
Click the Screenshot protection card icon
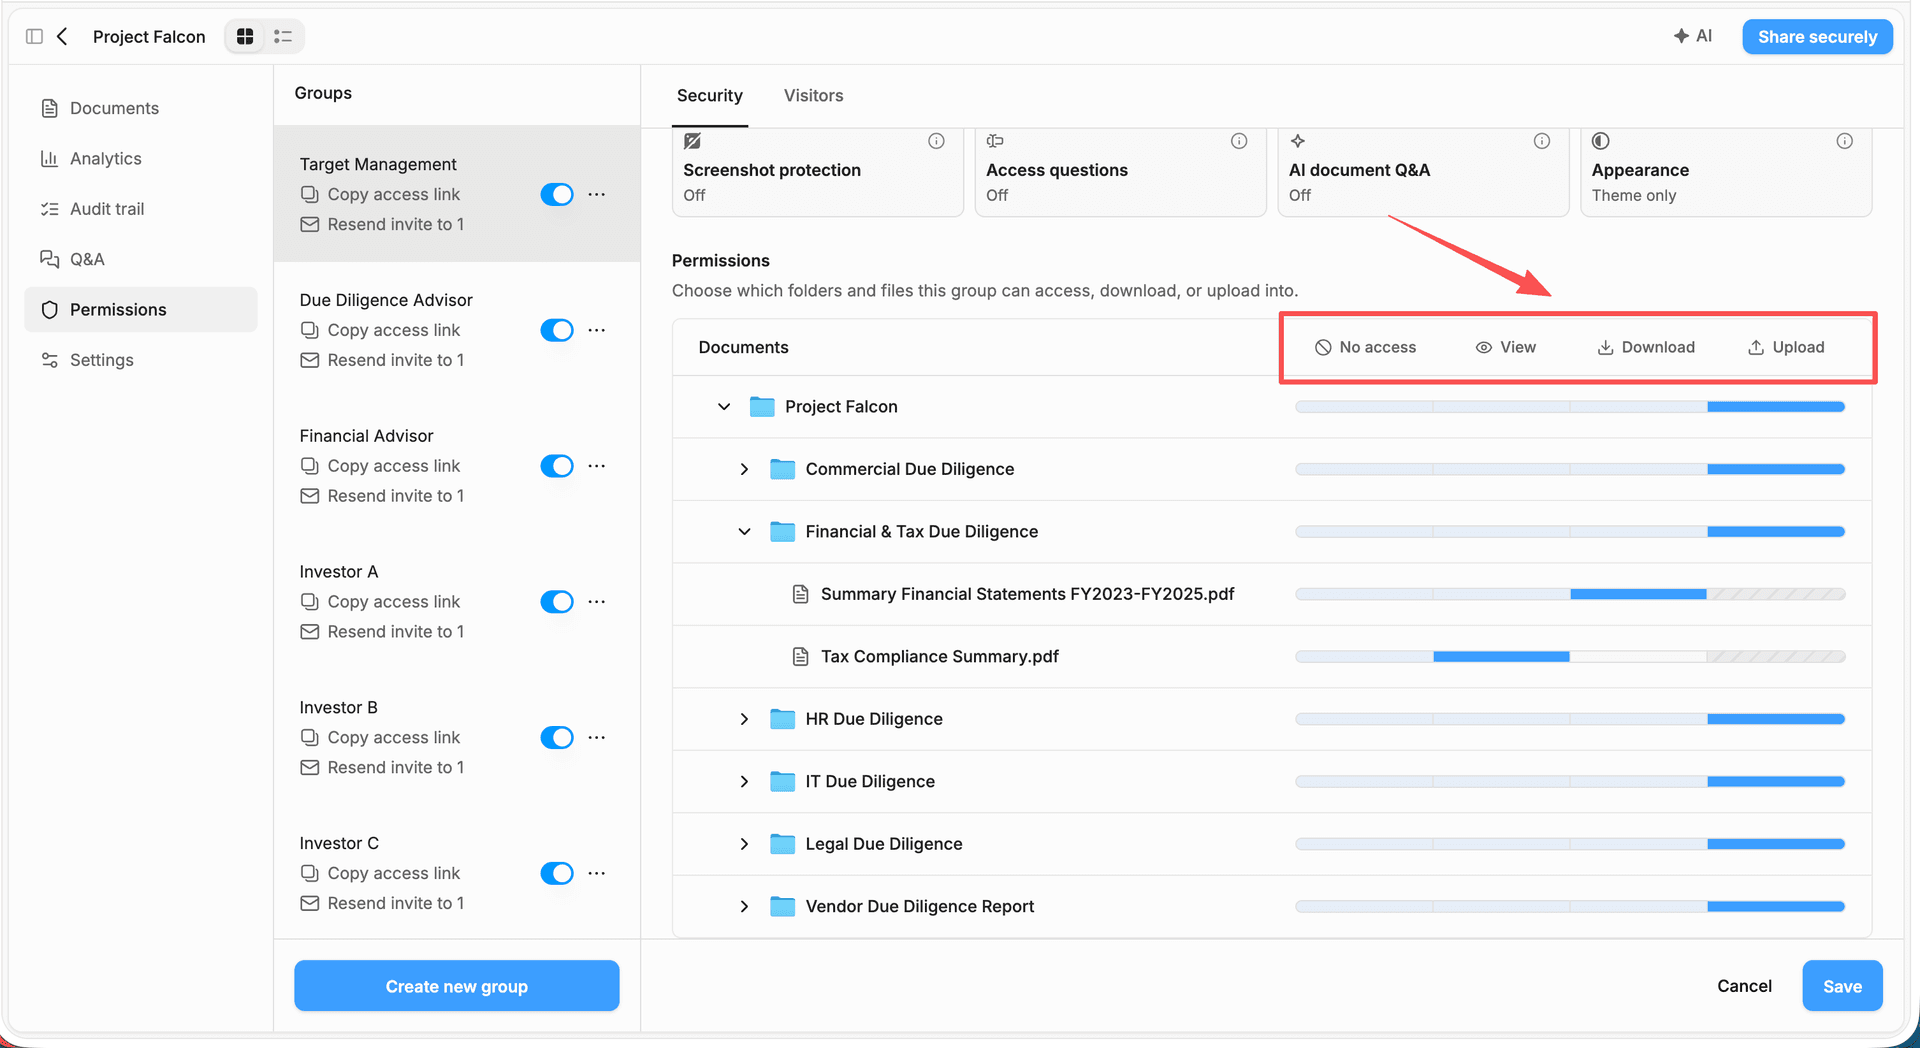coord(692,141)
